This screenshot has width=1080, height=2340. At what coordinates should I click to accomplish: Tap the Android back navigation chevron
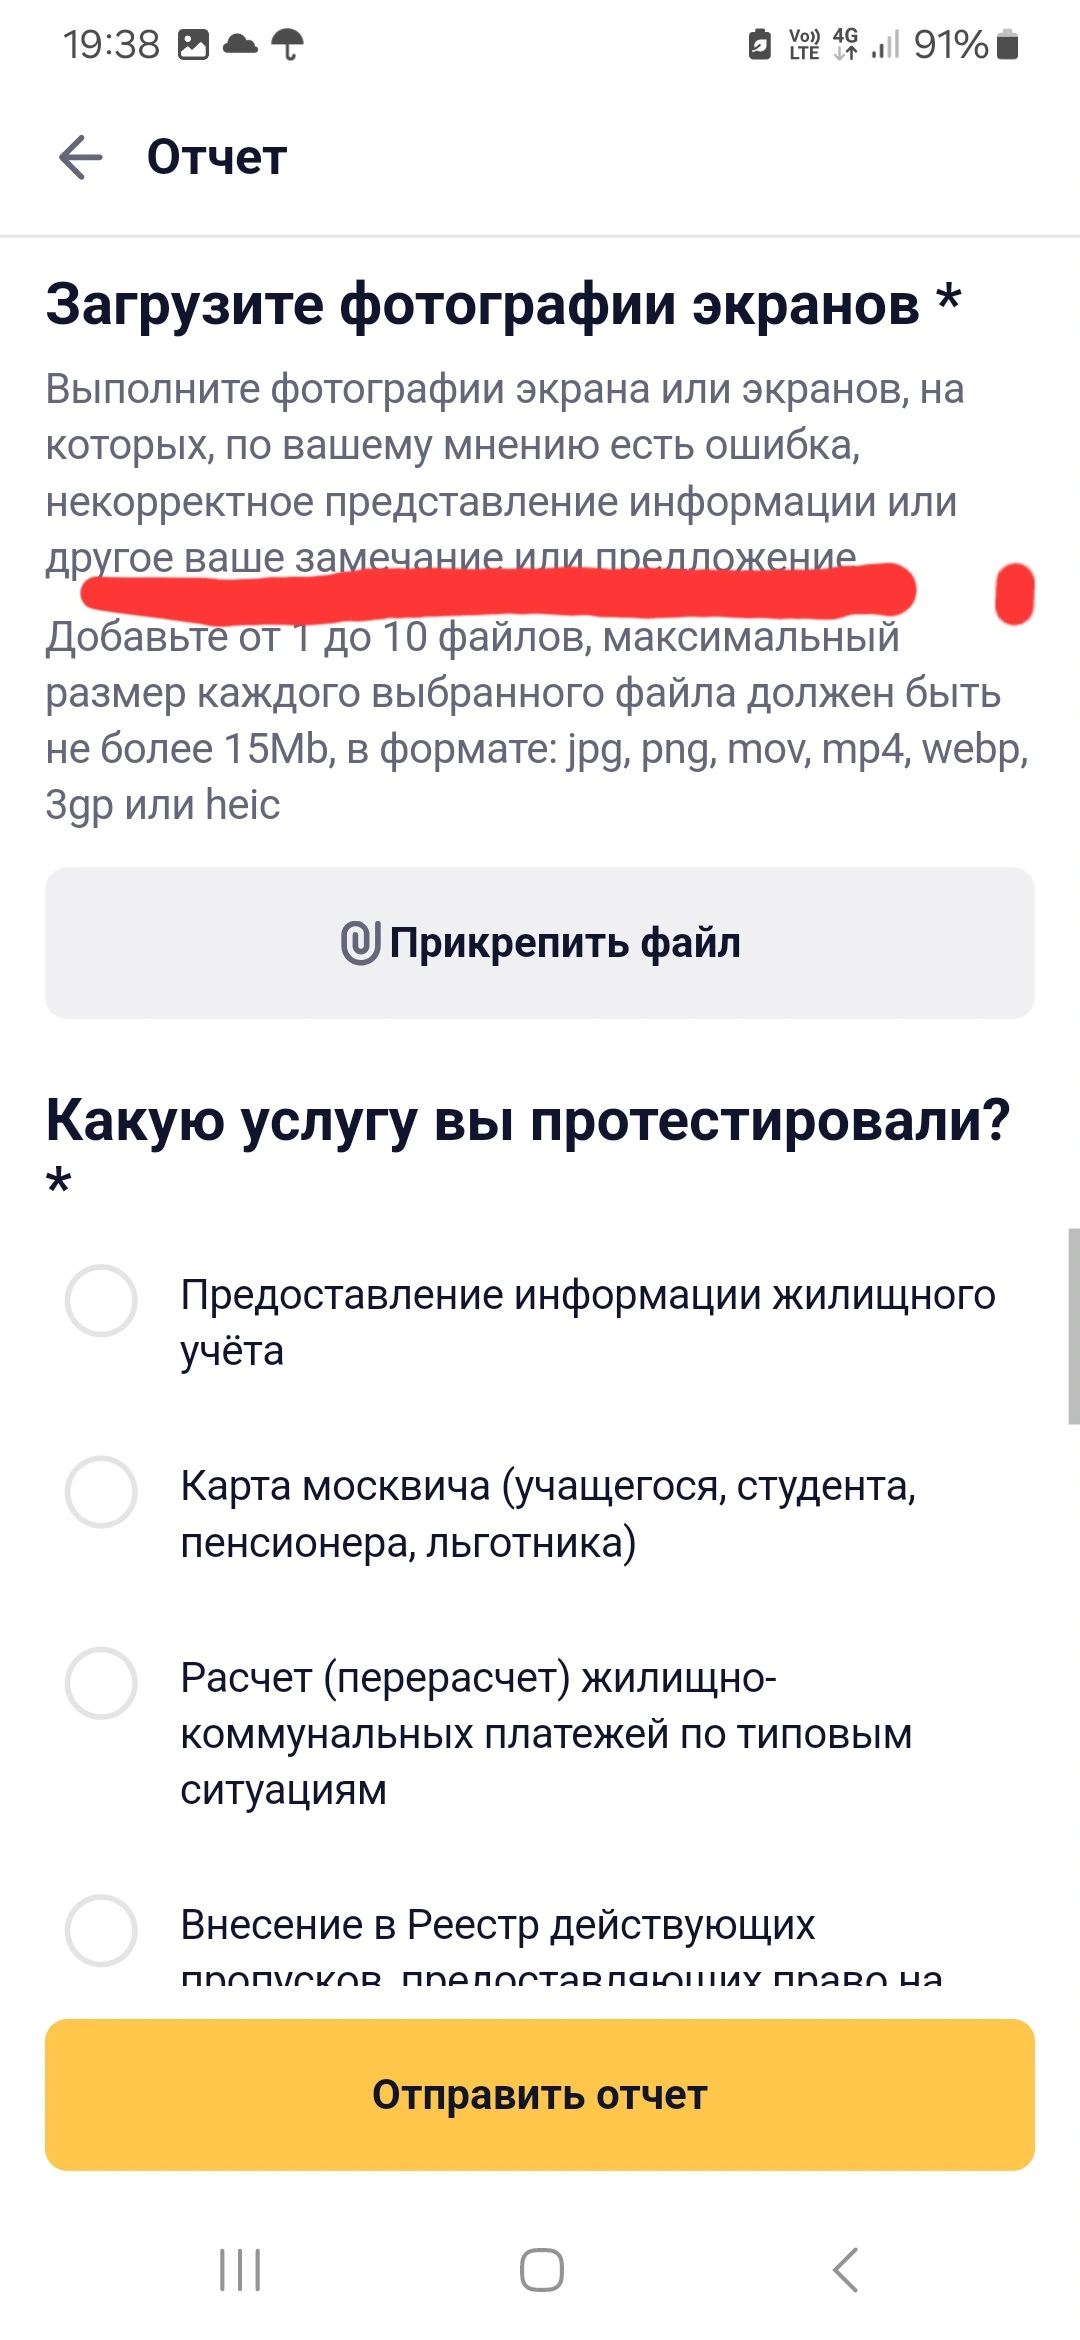pyautogui.click(x=845, y=2269)
